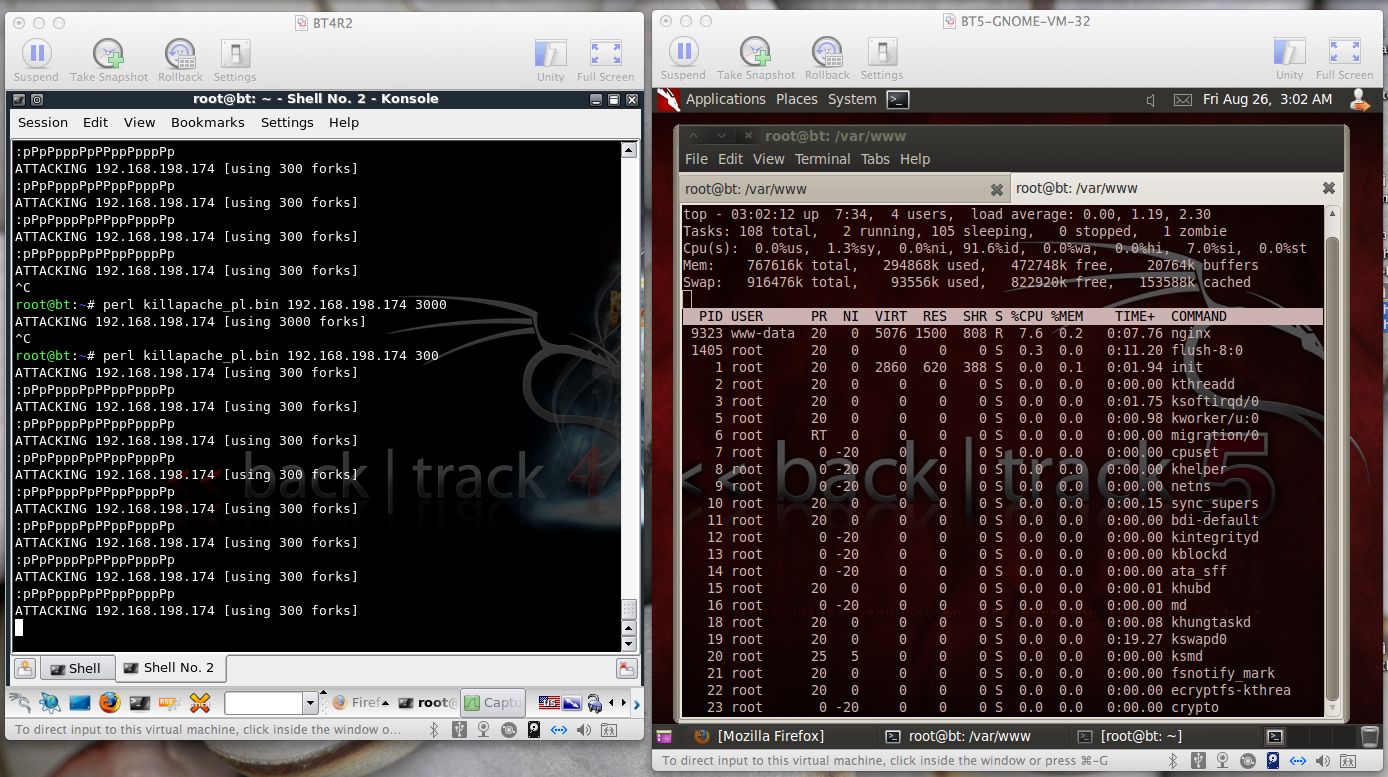Image resolution: width=1388 pixels, height=777 pixels.
Task: Open Settings for the BT4R2 VM
Action: pos(235,60)
